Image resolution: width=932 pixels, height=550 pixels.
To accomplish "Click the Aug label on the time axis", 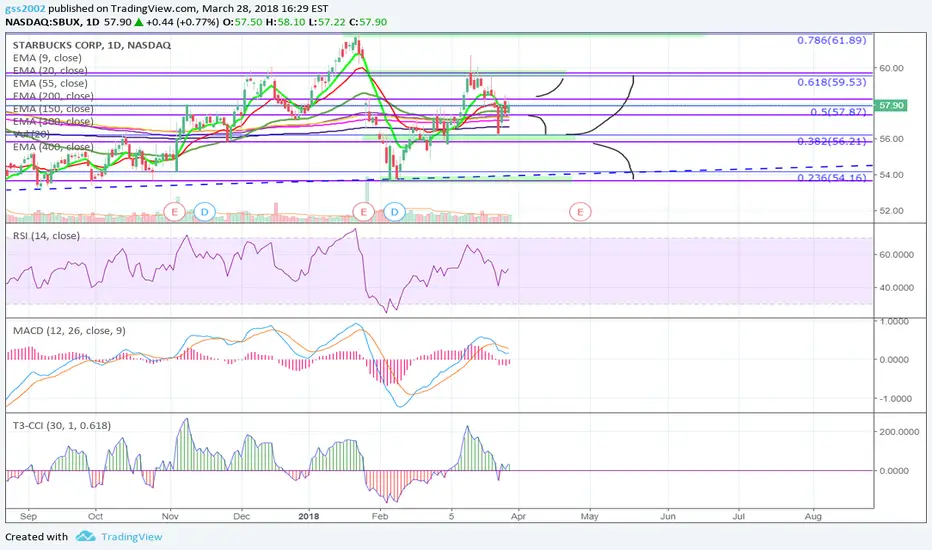I will click(813, 516).
